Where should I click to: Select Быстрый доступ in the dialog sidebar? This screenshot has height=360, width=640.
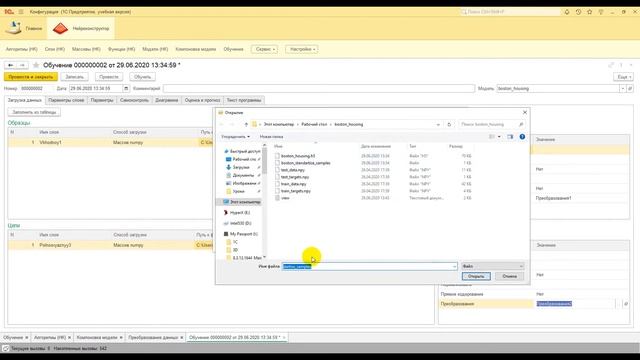242,151
